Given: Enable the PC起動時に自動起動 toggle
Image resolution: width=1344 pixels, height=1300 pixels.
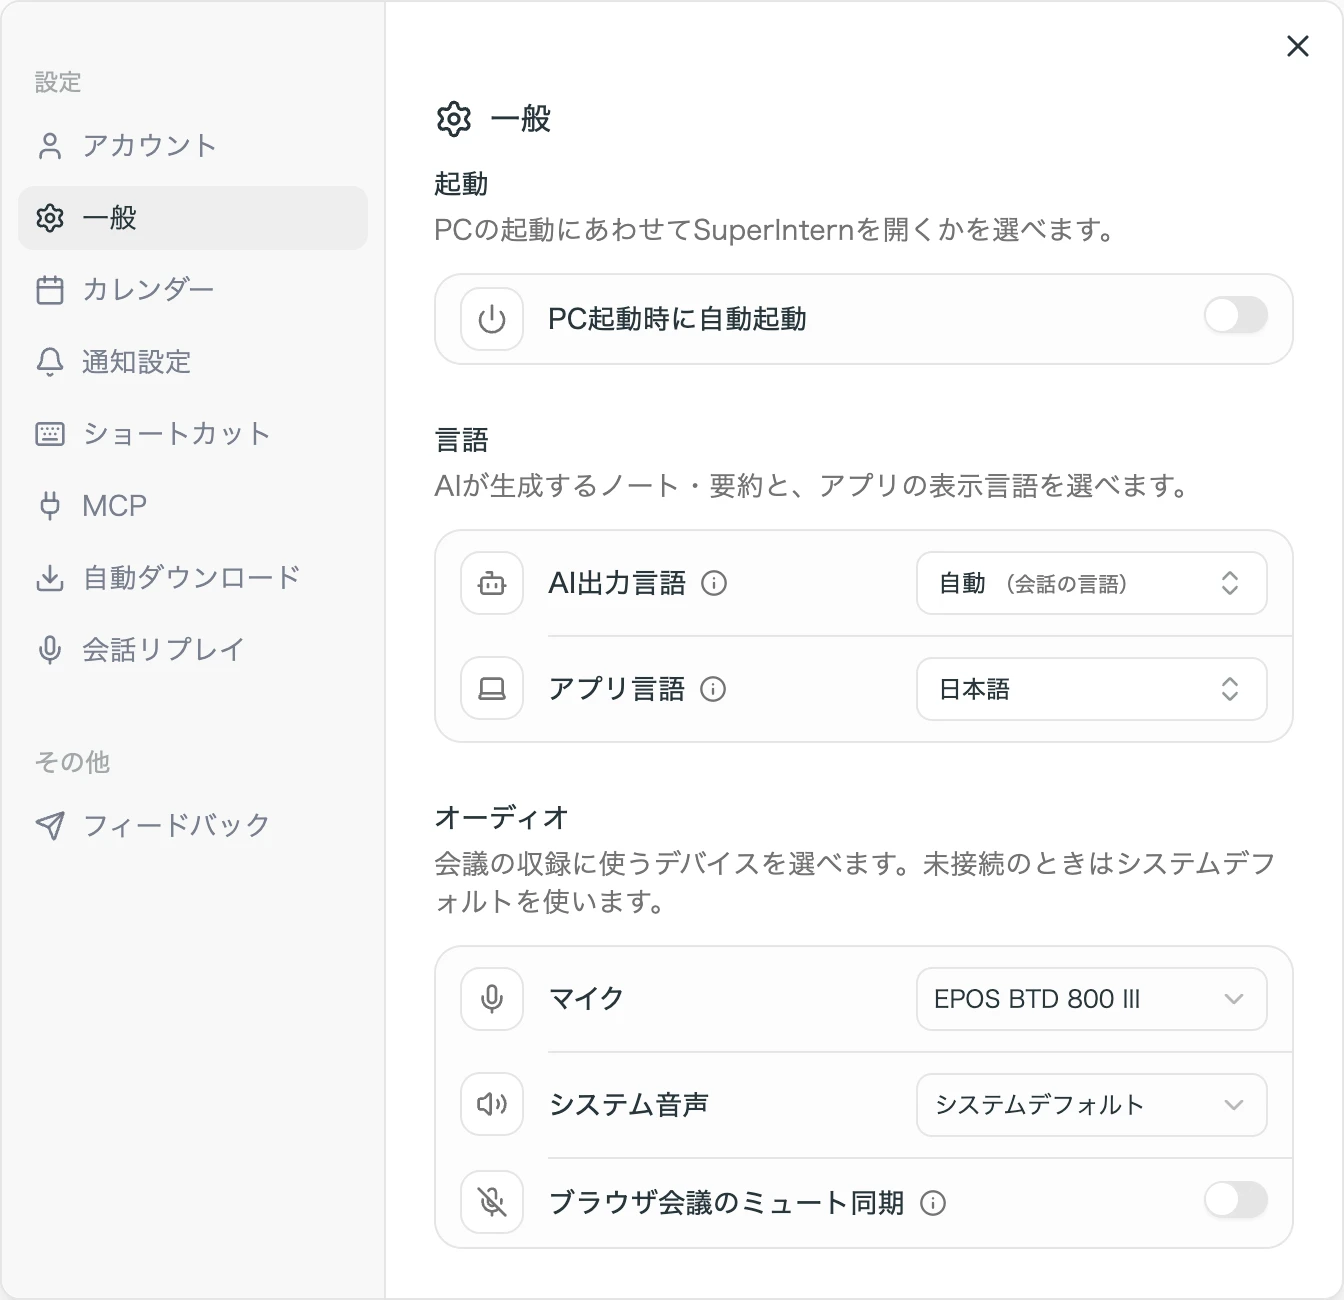Looking at the screenshot, I should click(x=1236, y=316).
